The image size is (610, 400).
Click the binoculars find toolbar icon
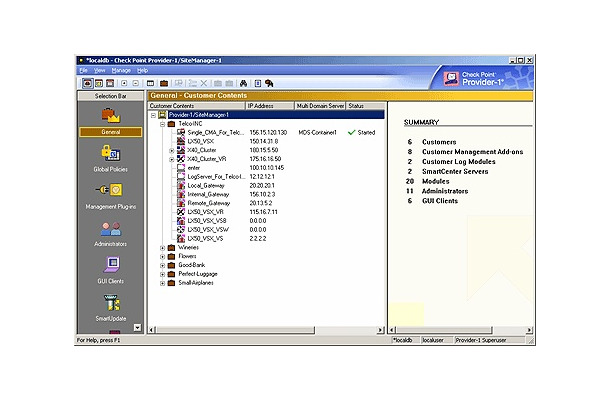244,83
